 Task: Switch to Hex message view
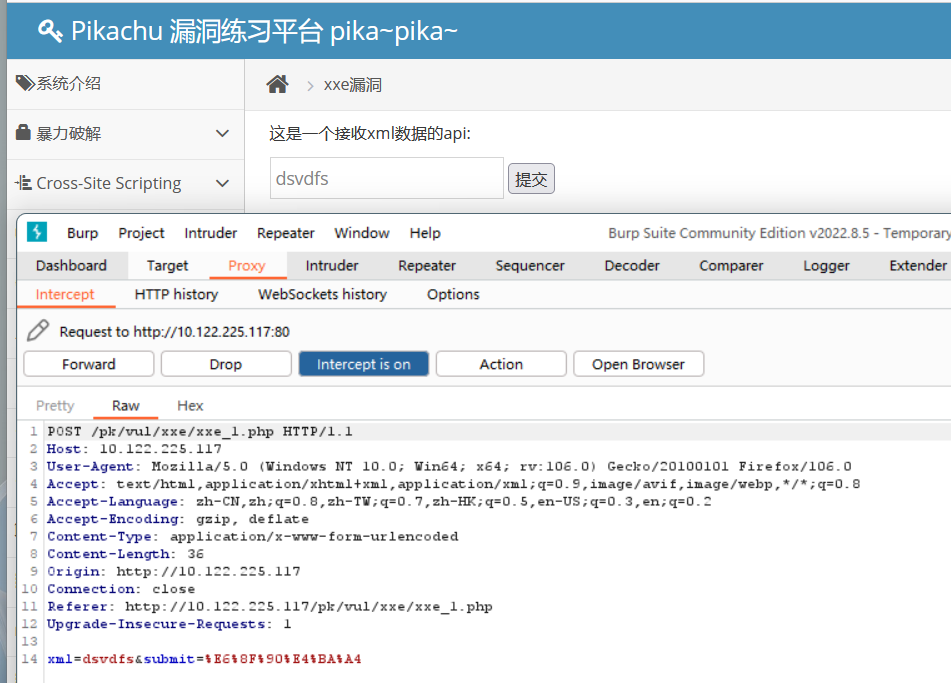pos(190,406)
